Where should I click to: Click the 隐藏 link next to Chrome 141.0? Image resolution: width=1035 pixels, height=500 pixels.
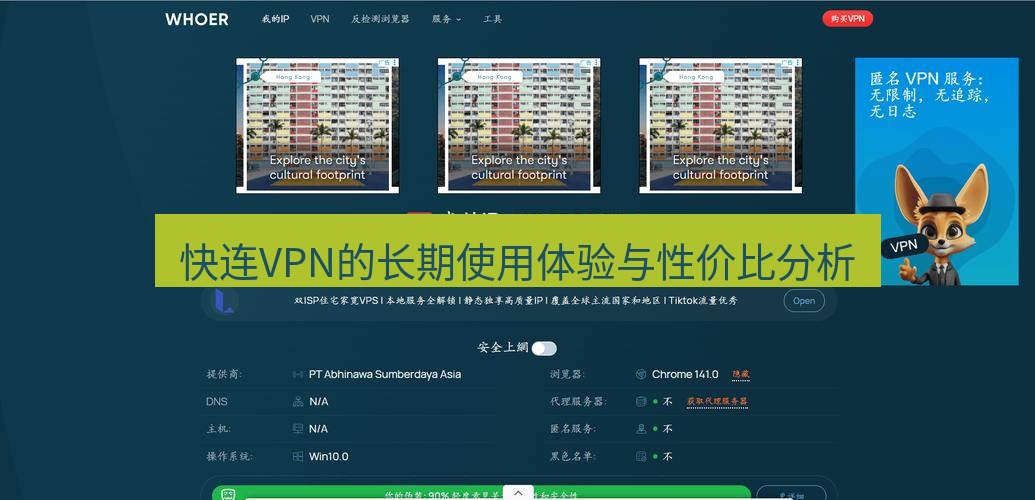[741, 375]
